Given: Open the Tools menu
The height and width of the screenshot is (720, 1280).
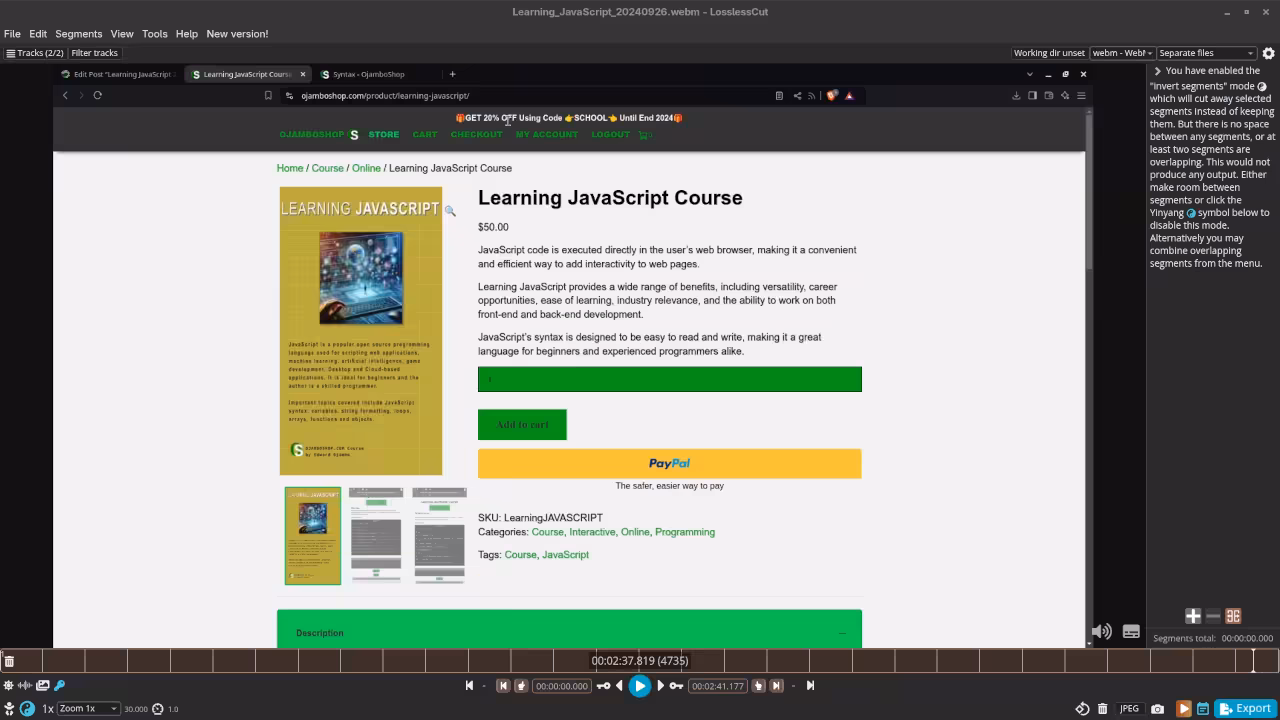Looking at the screenshot, I should point(154,33).
